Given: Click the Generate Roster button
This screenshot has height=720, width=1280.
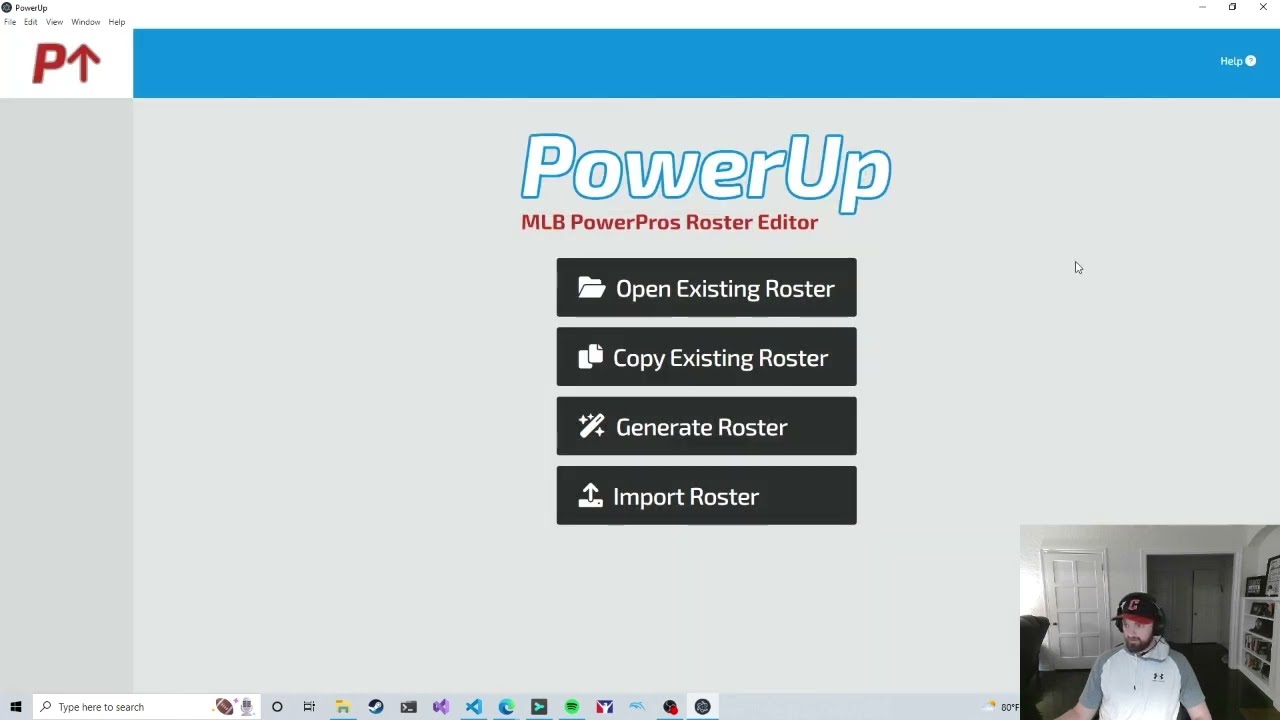Looking at the screenshot, I should click(x=706, y=427).
